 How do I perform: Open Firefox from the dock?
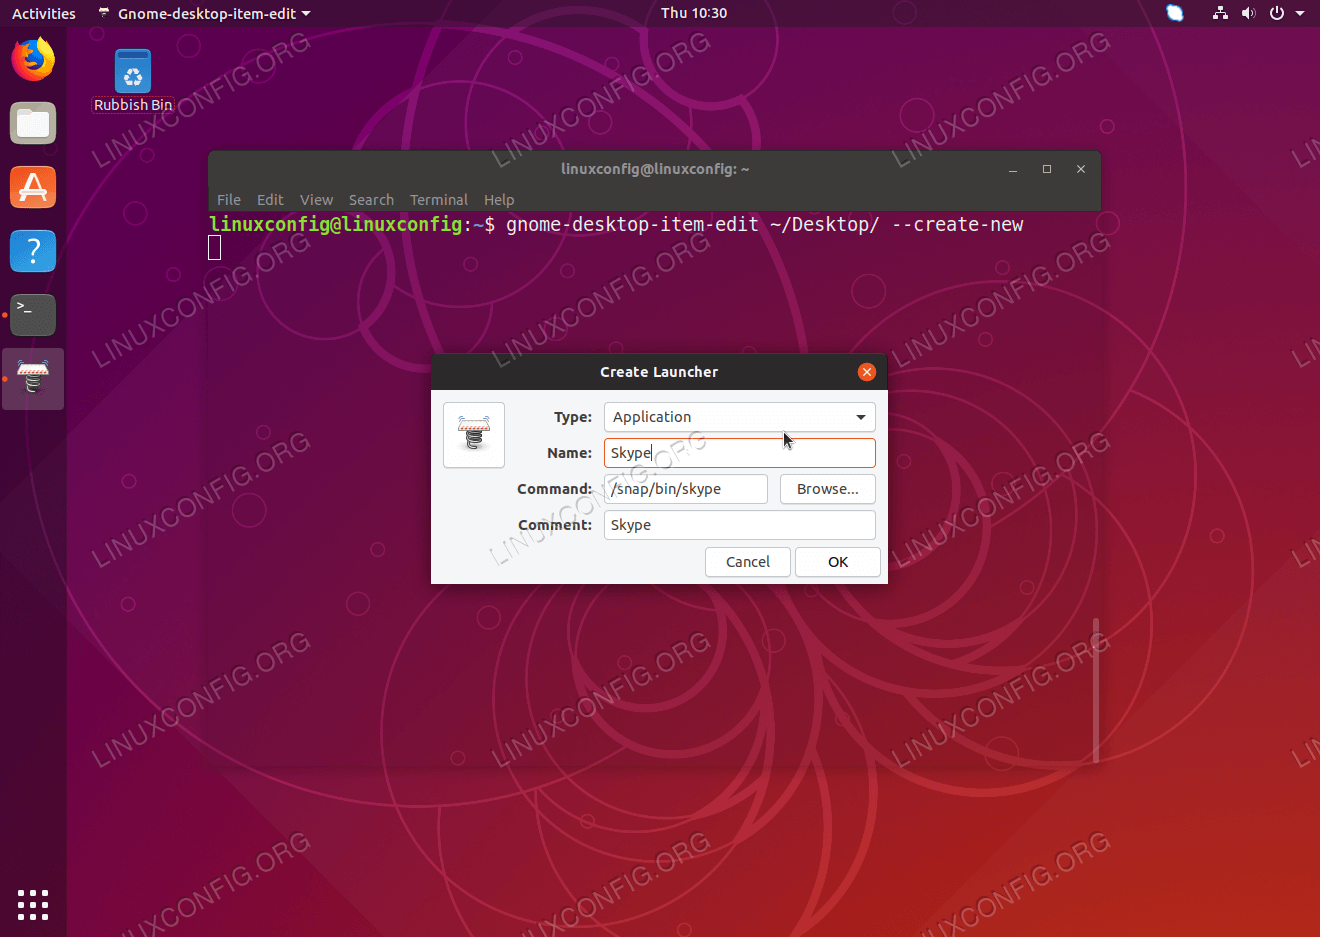(33, 59)
